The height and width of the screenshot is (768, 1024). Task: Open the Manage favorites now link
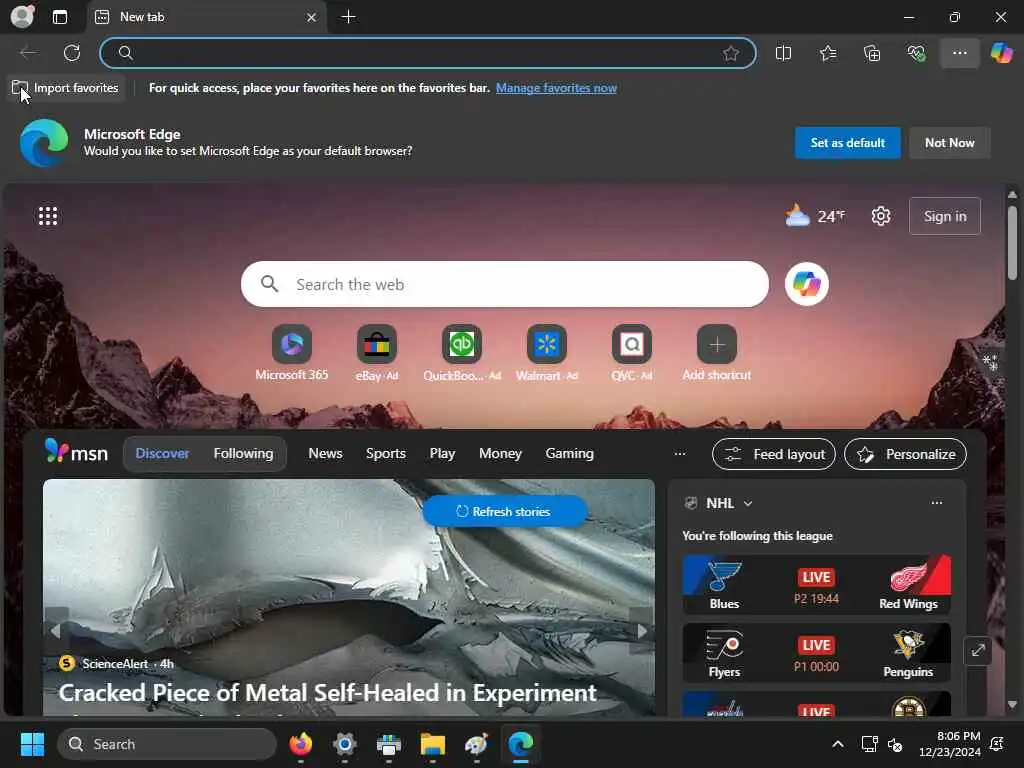coord(556,88)
